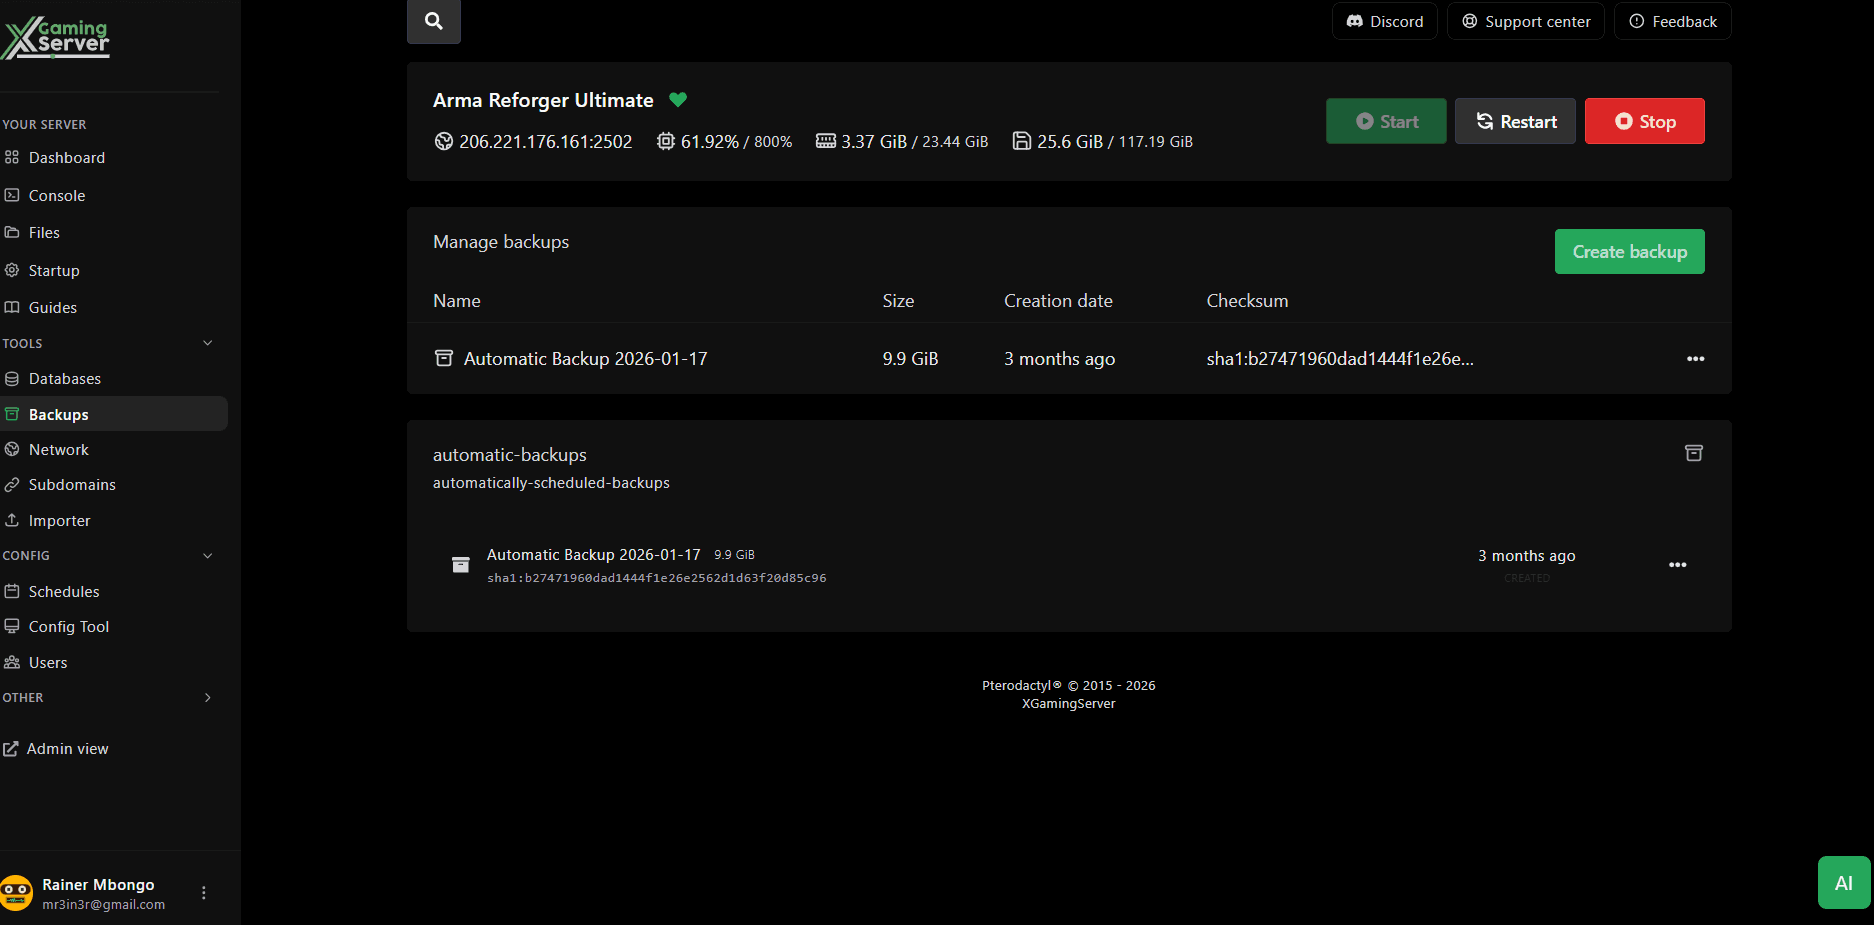Open the search panel via magnifying glass icon
1874x925 pixels.
433,21
